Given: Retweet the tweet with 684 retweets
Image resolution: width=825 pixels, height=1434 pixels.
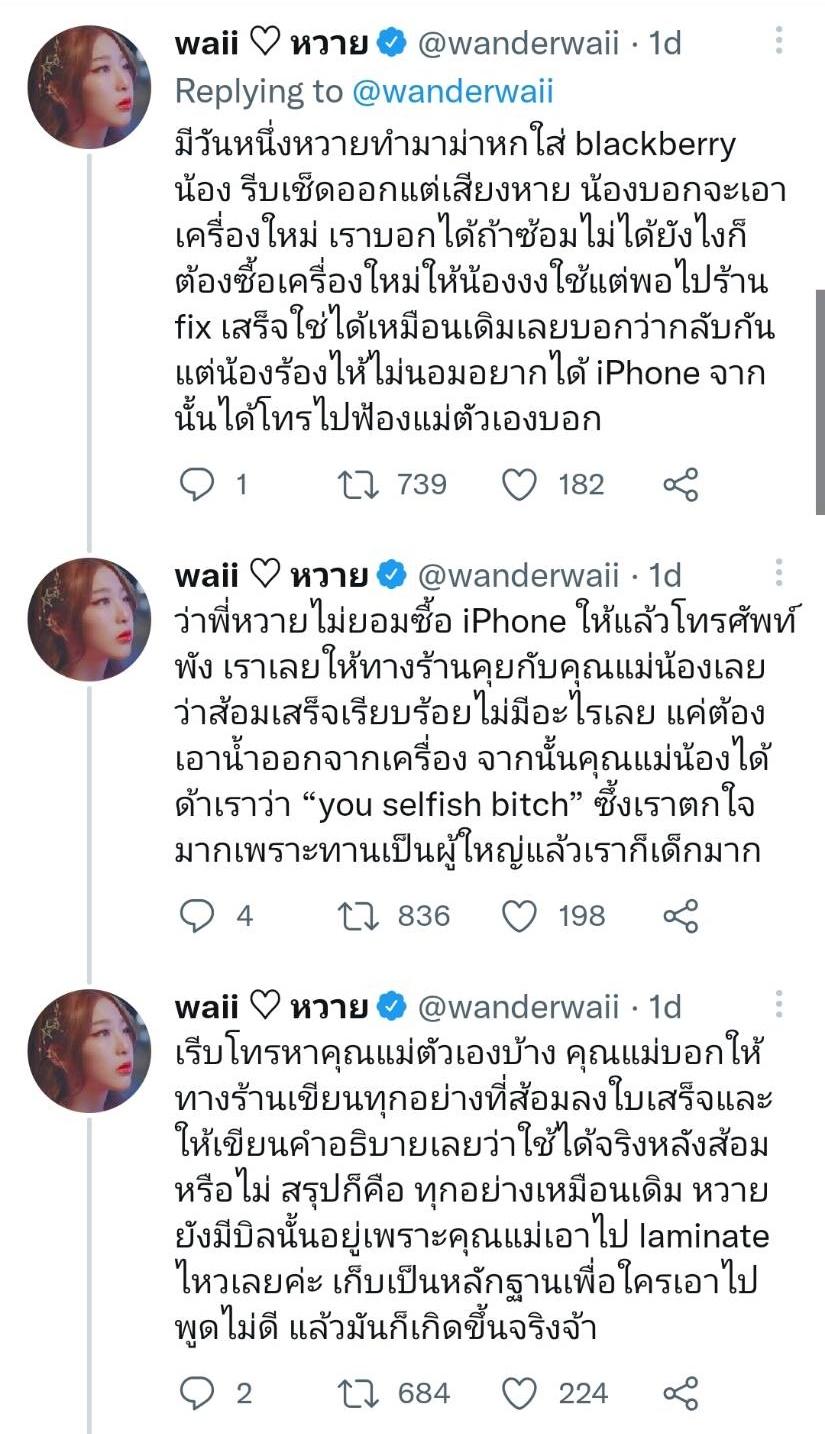Looking at the screenshot, I should (356, 1393).
